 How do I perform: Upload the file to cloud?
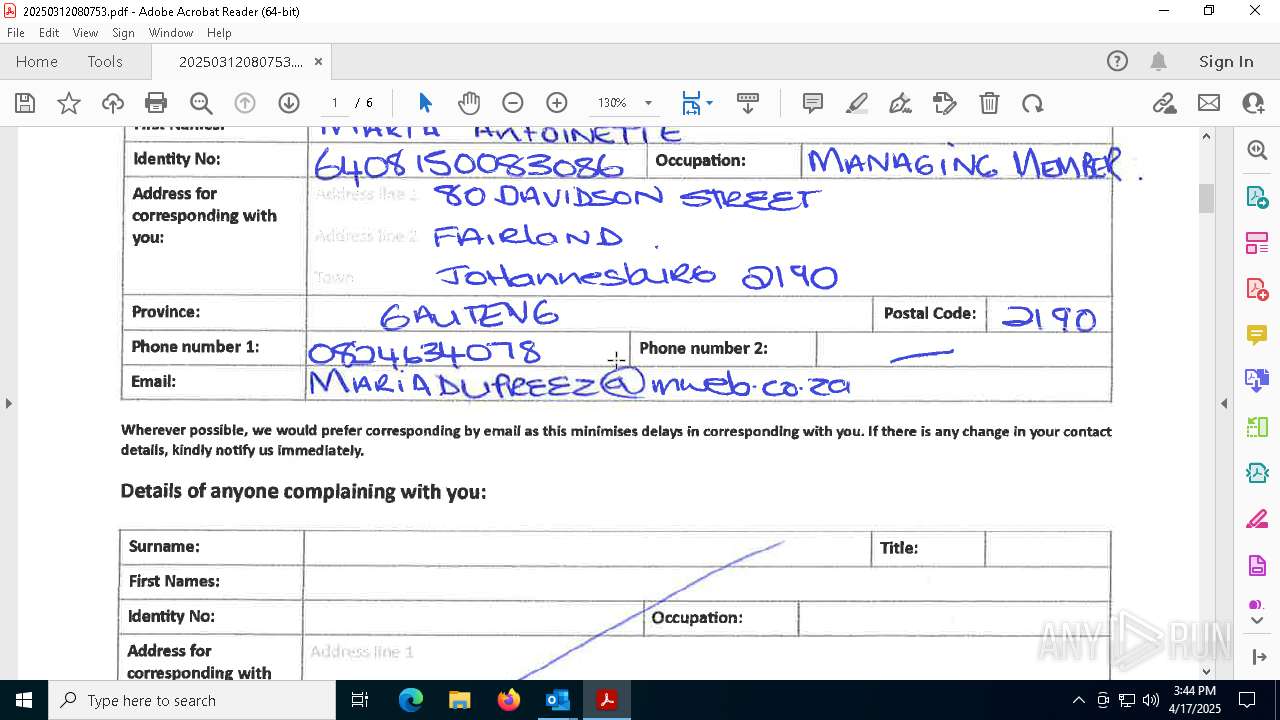(x=113, y=103)
